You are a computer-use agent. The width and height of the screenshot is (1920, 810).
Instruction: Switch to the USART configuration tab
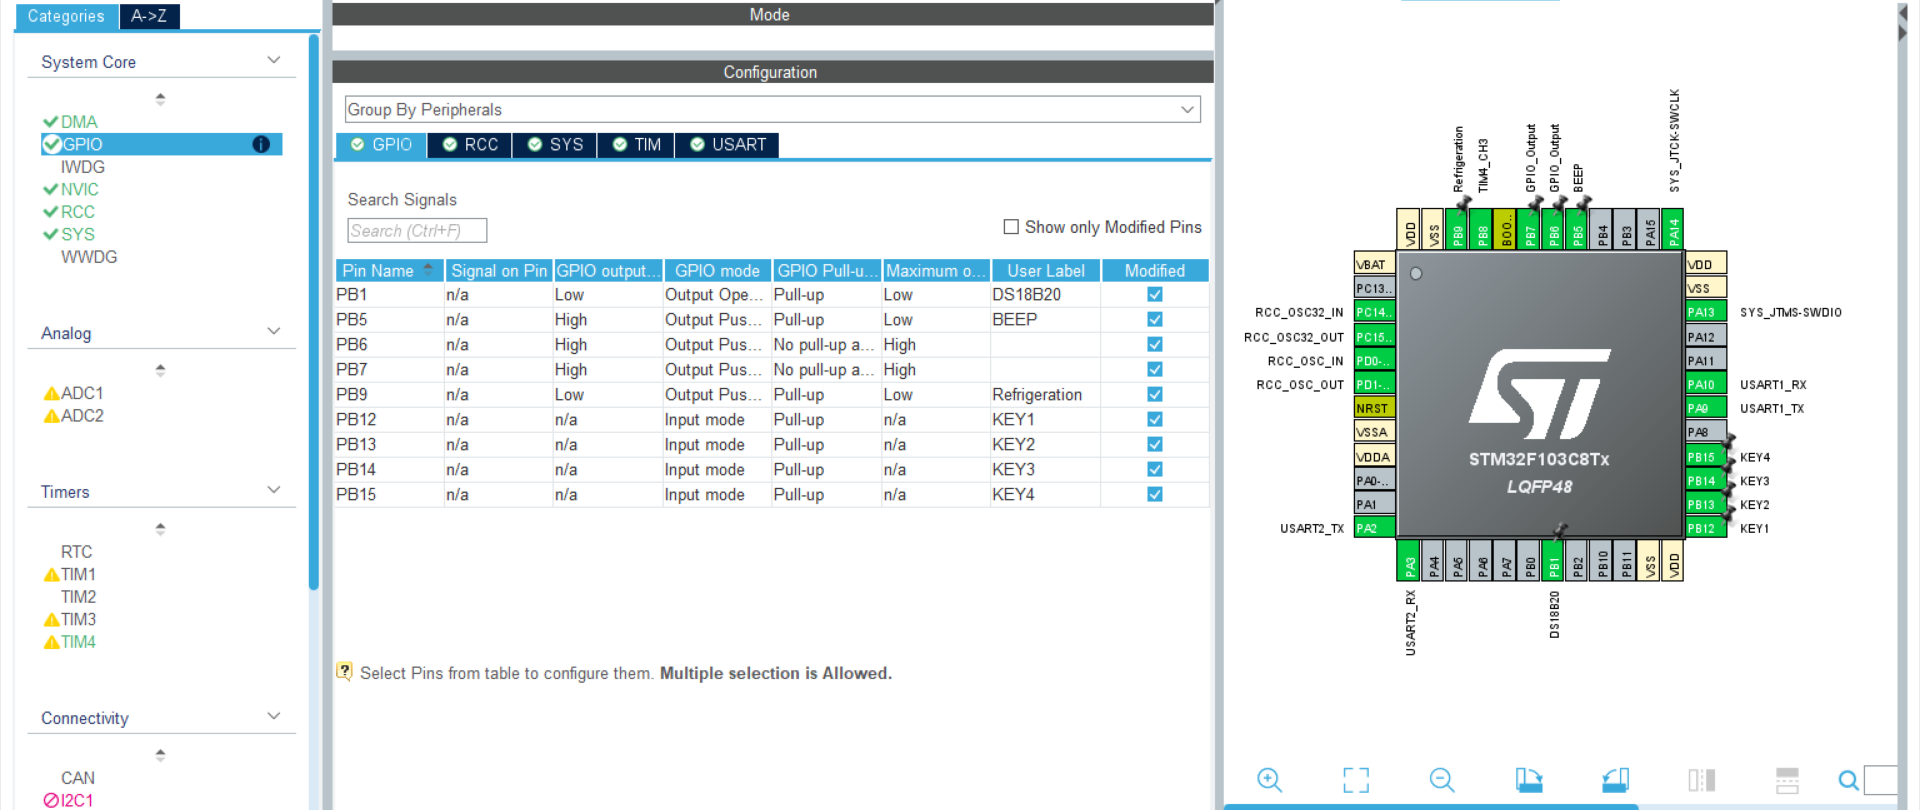[727, 145]
